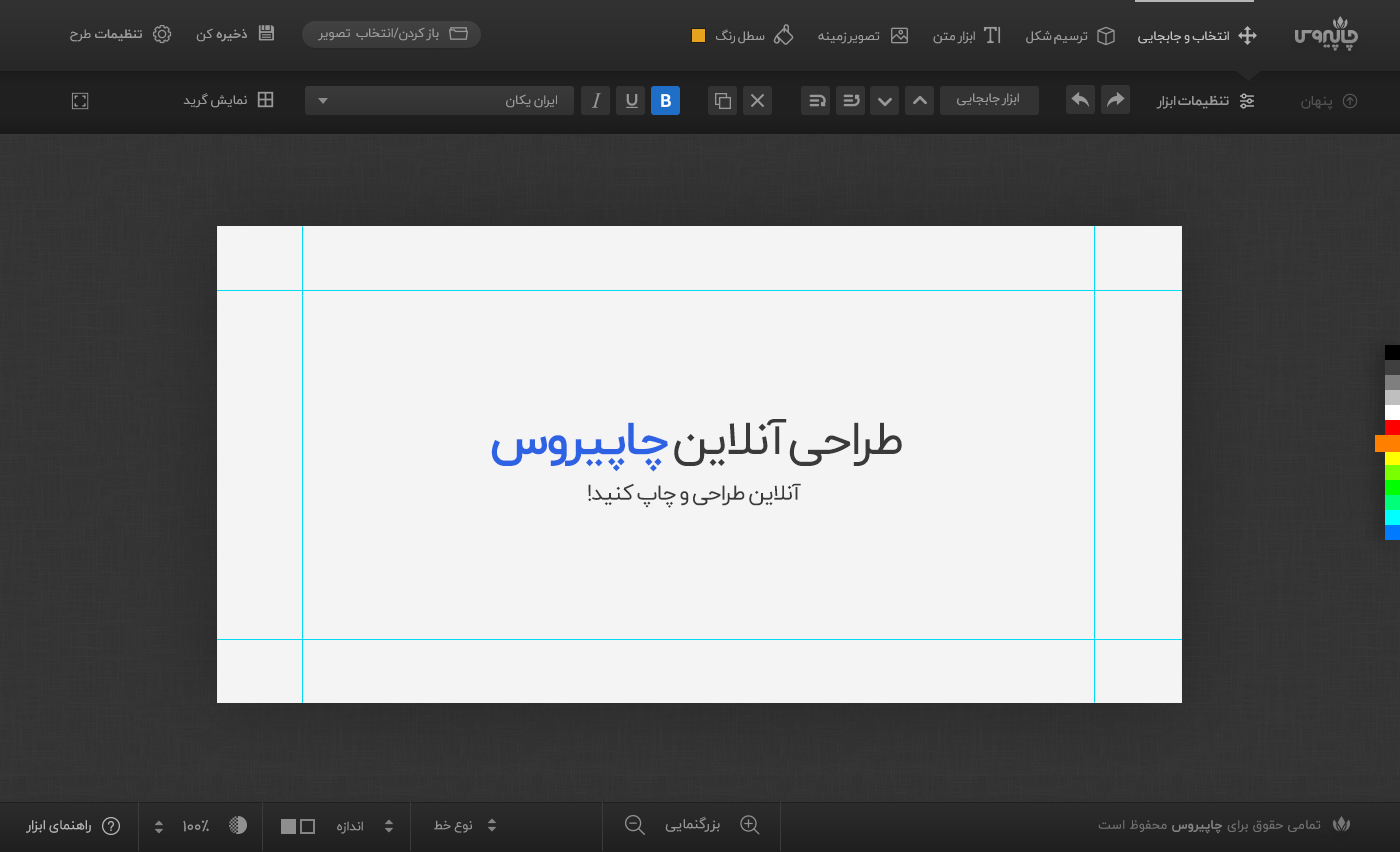Pick the red color swatch

pos(1392,427)
